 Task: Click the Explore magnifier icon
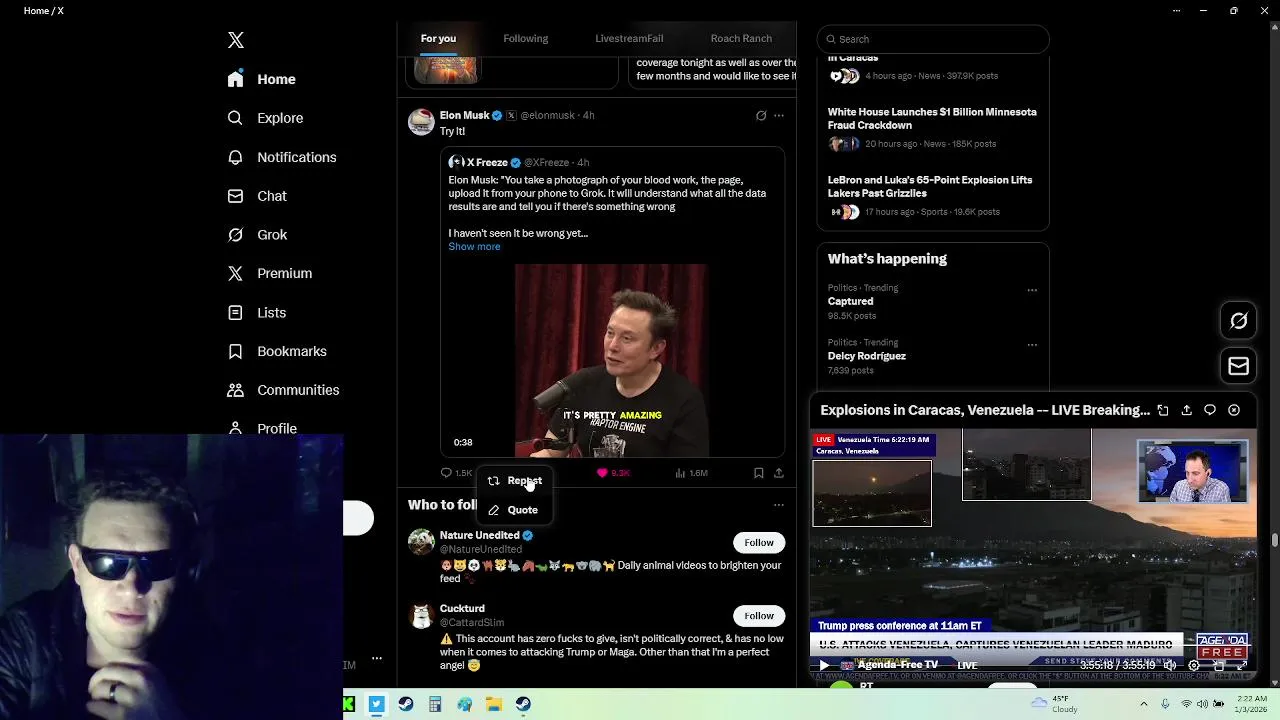[x=235, y=118]
